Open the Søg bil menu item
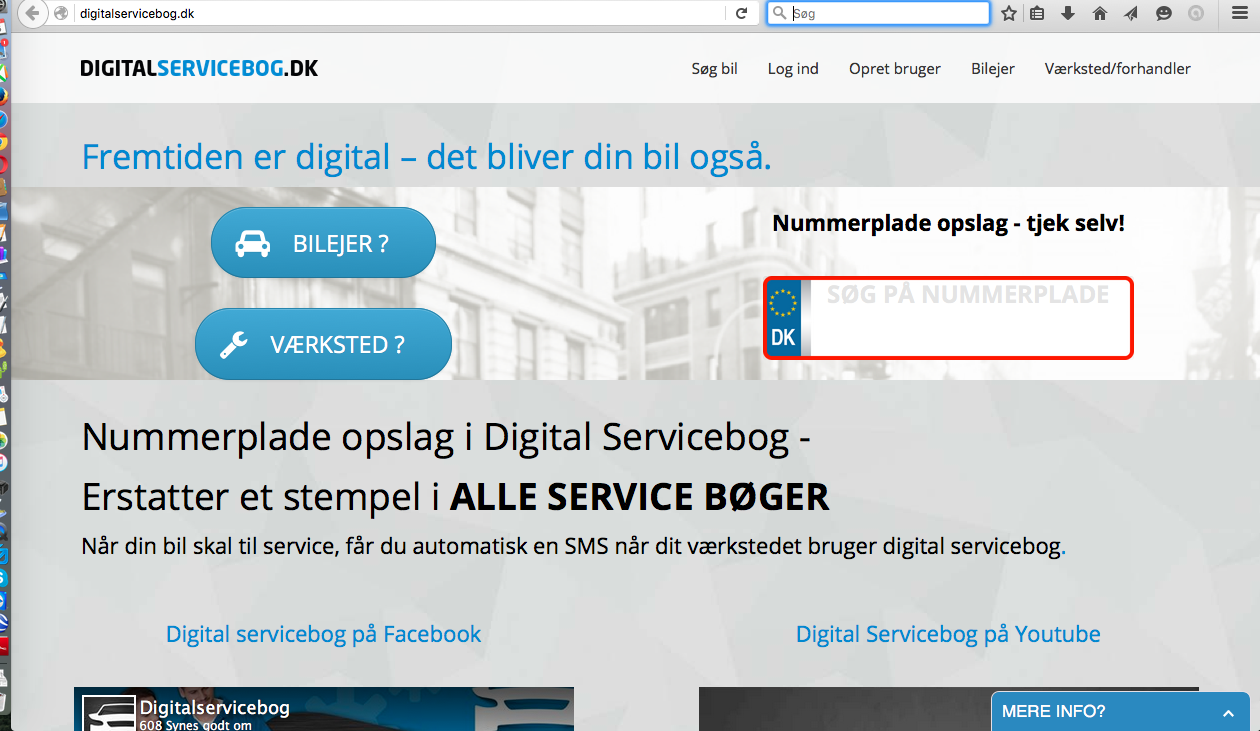The height and width of the screenshot is (731, 1260). [x=714, y=68]
